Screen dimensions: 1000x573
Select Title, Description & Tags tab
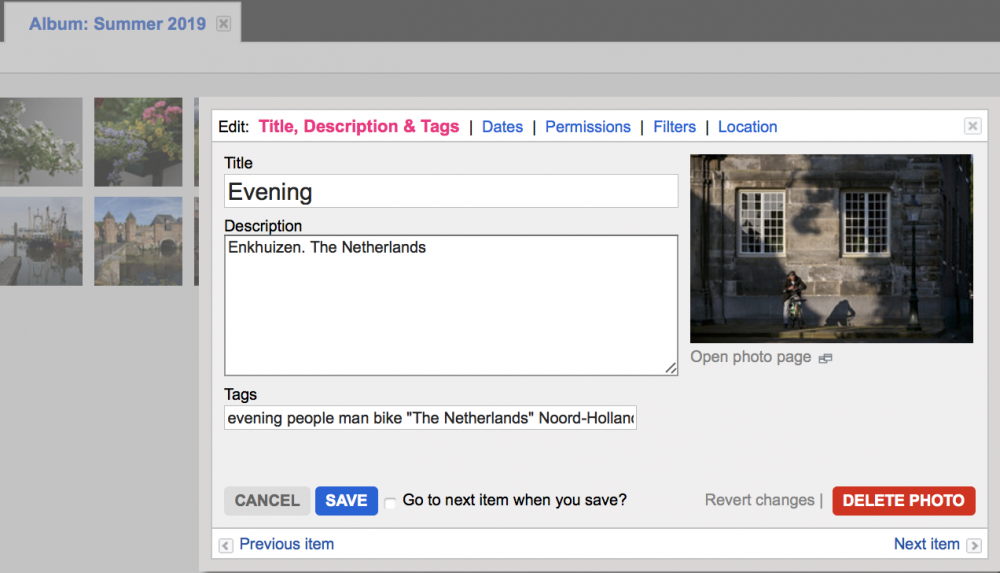tap(358, 127)
